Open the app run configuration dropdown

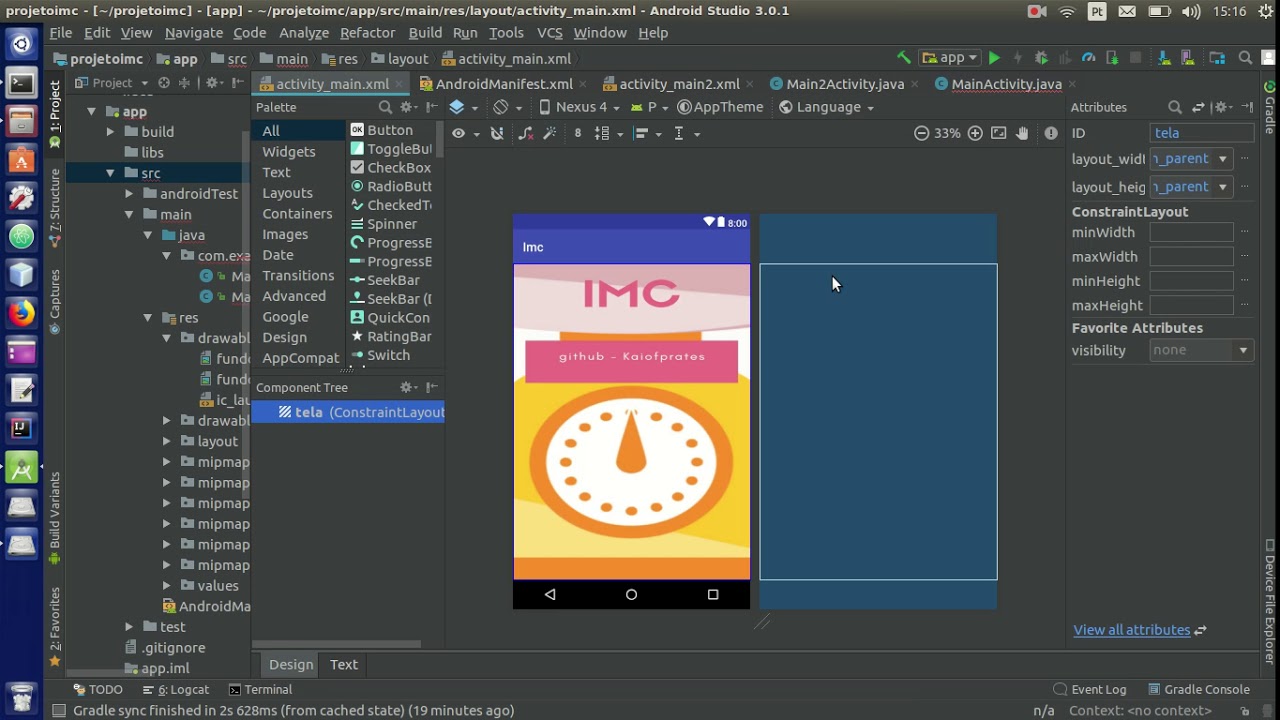950,58
